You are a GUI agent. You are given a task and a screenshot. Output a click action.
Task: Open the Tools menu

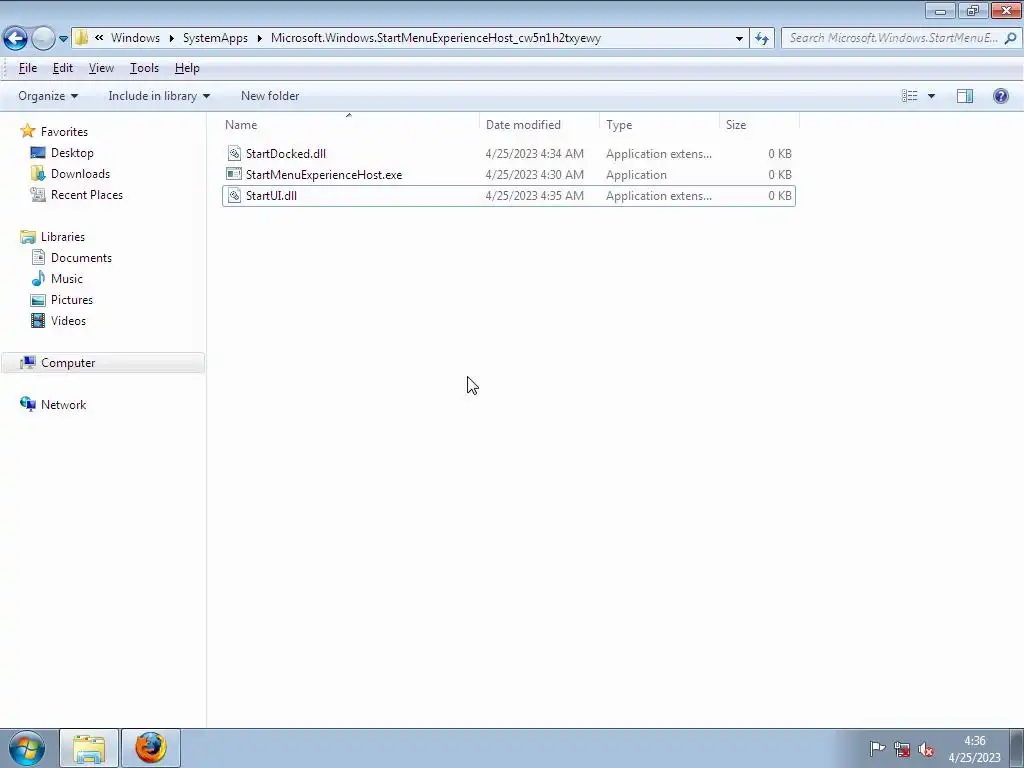click(x=144, y=68)
